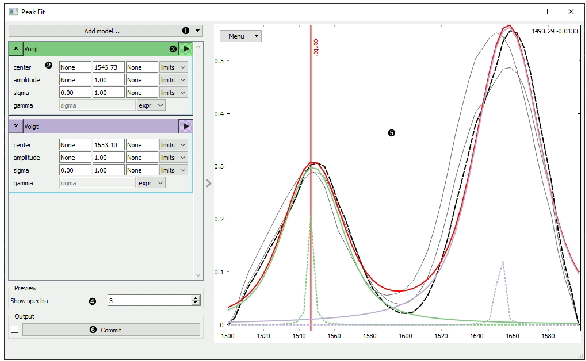Click green model's center maximum field
This screenshot has width=586, height=361.
click(x=142, y=67)
